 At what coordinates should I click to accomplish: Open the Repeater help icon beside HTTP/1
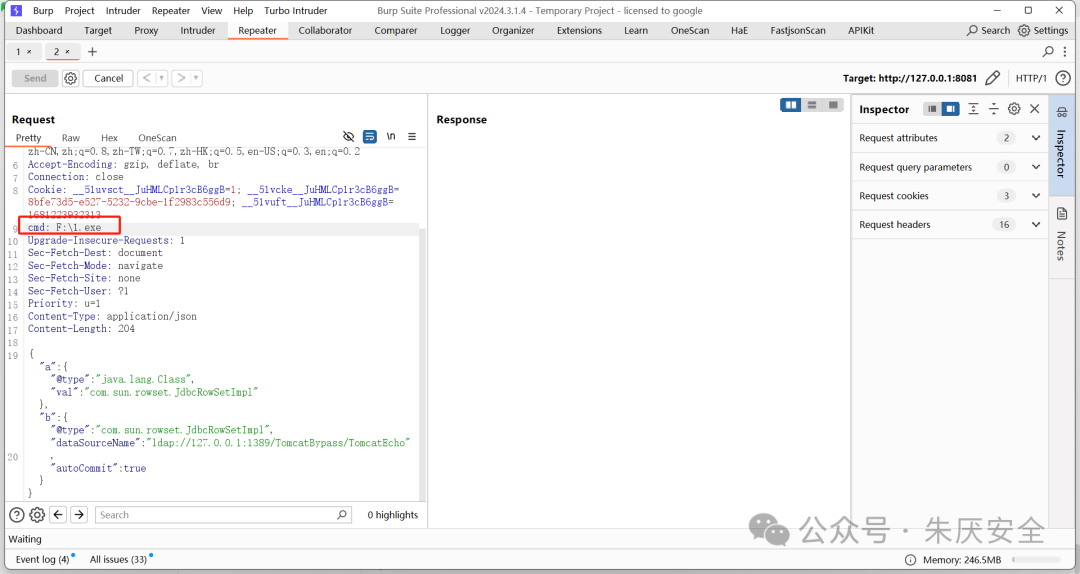(1063, 78)
